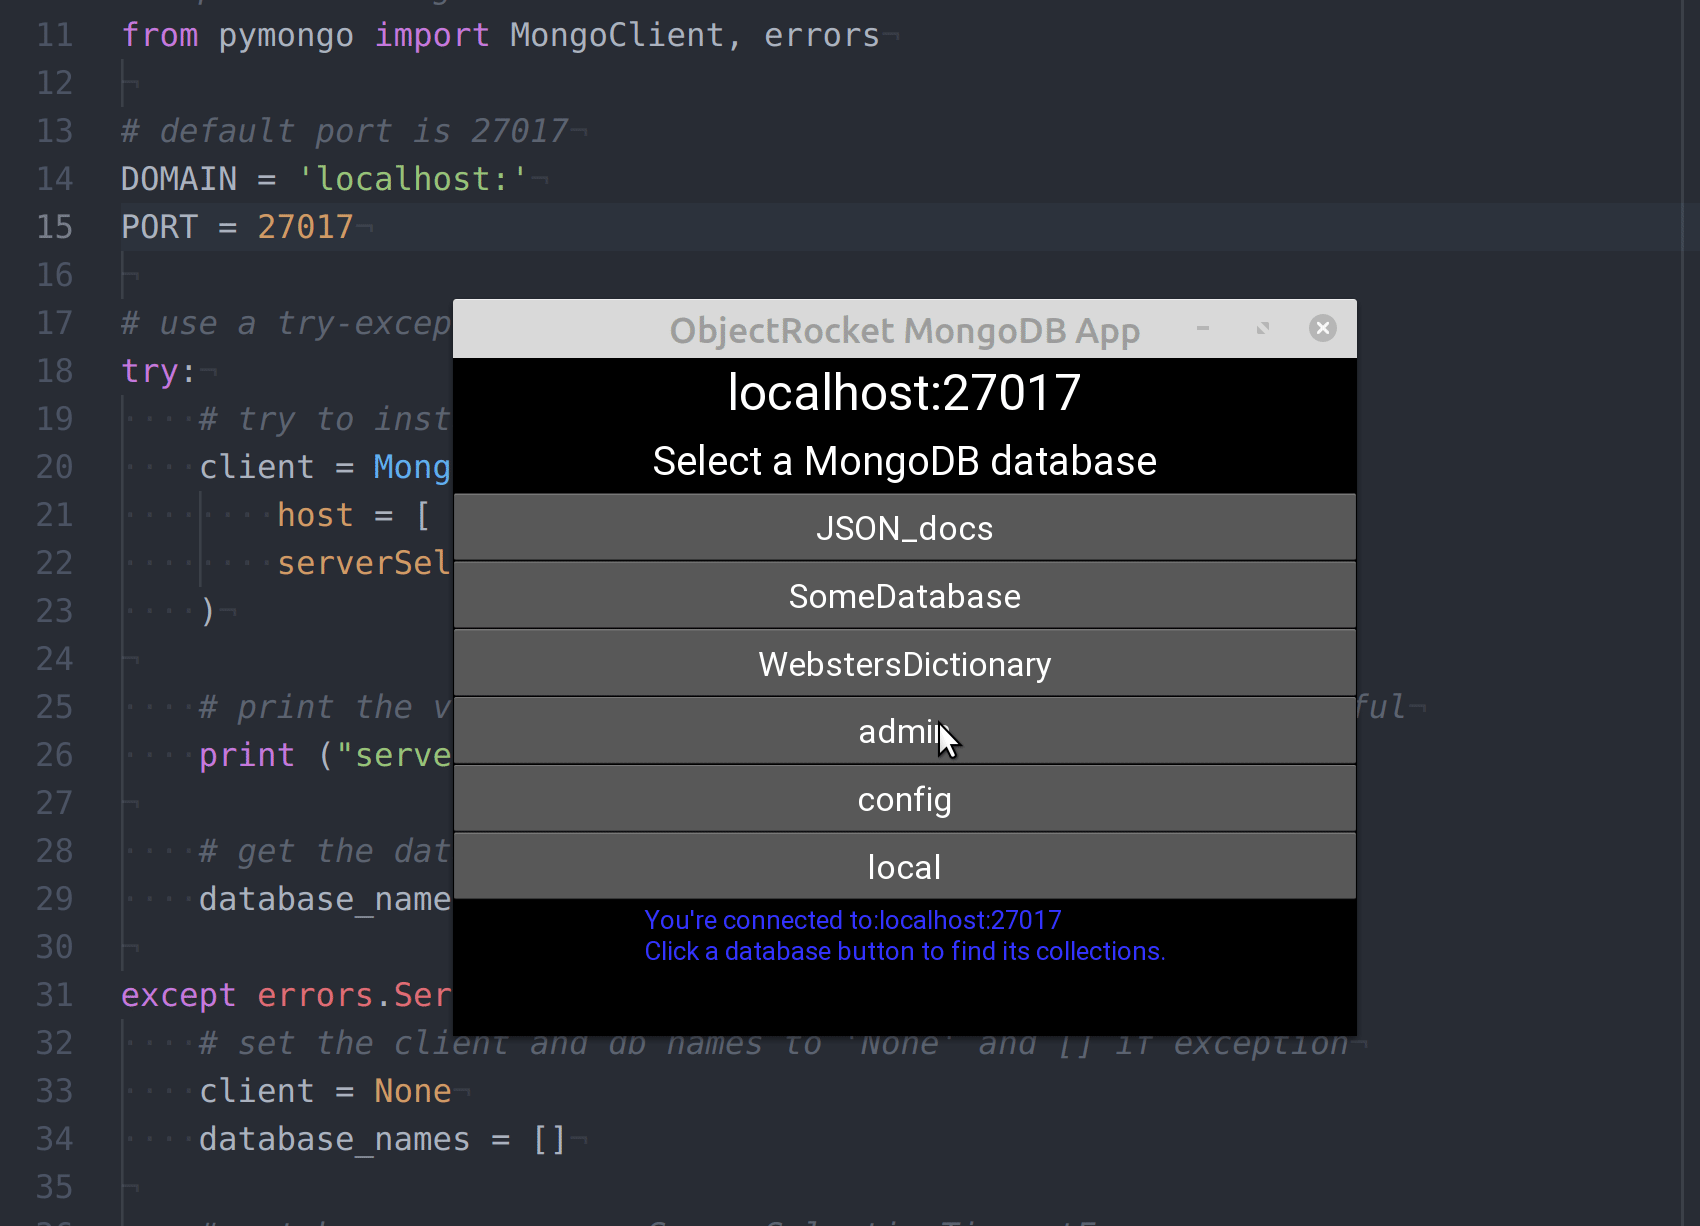Click the 'database_names = []' code line

pyautogui.click(x=383, y=1139)
